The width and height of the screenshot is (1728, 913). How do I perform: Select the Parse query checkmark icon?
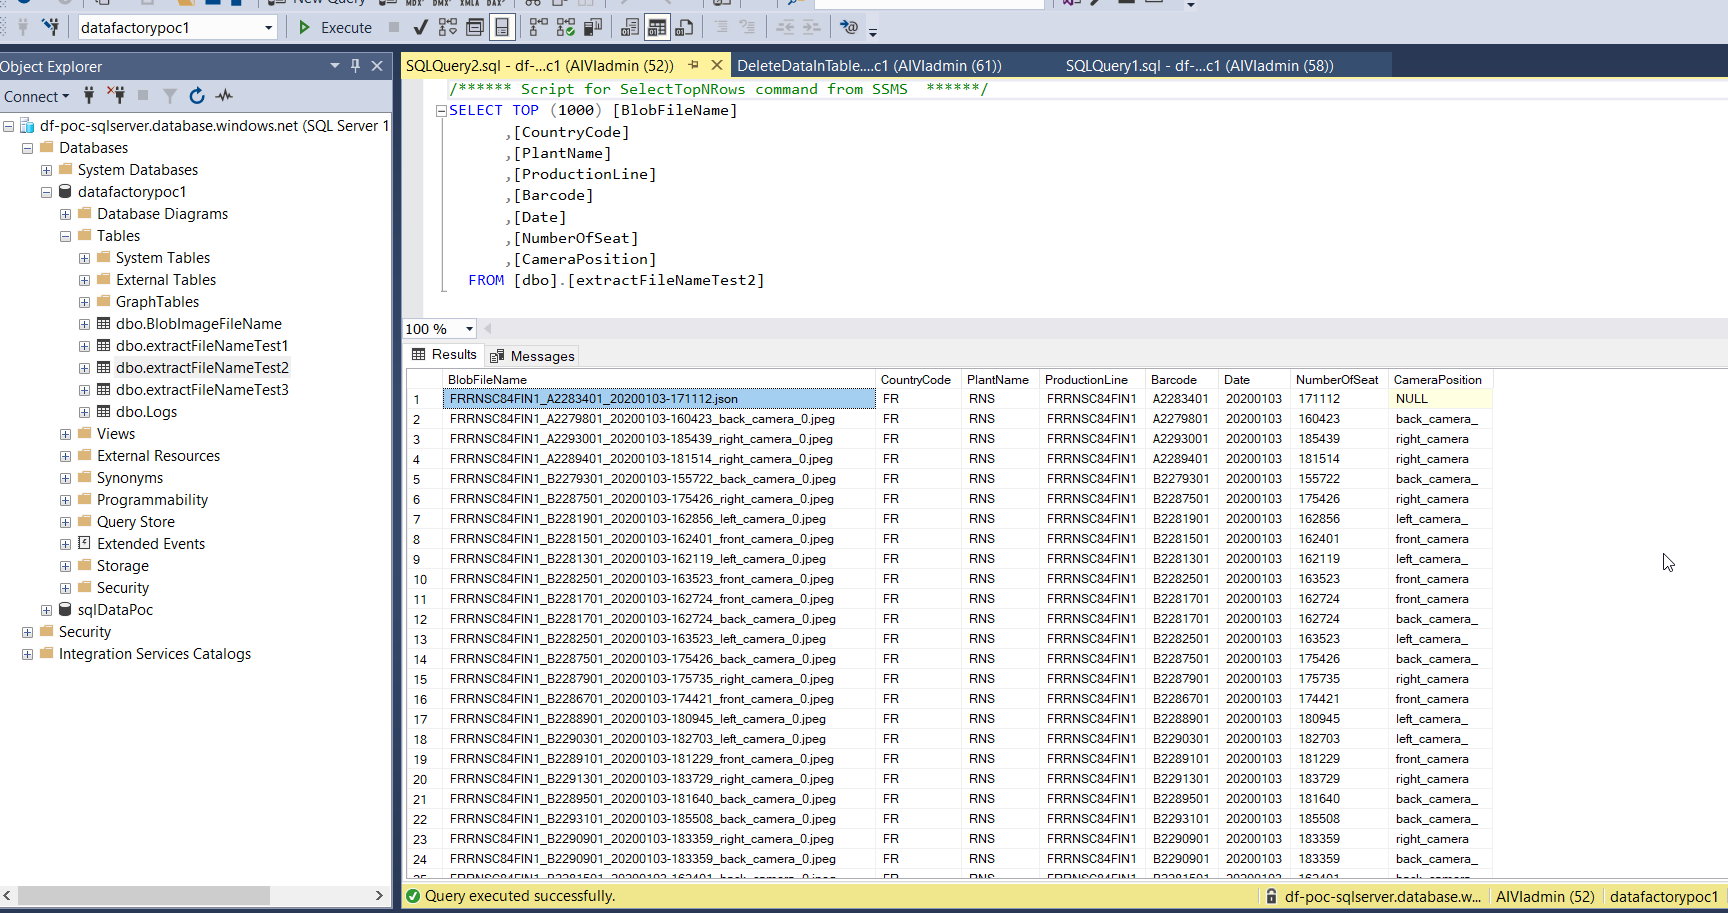419,27
